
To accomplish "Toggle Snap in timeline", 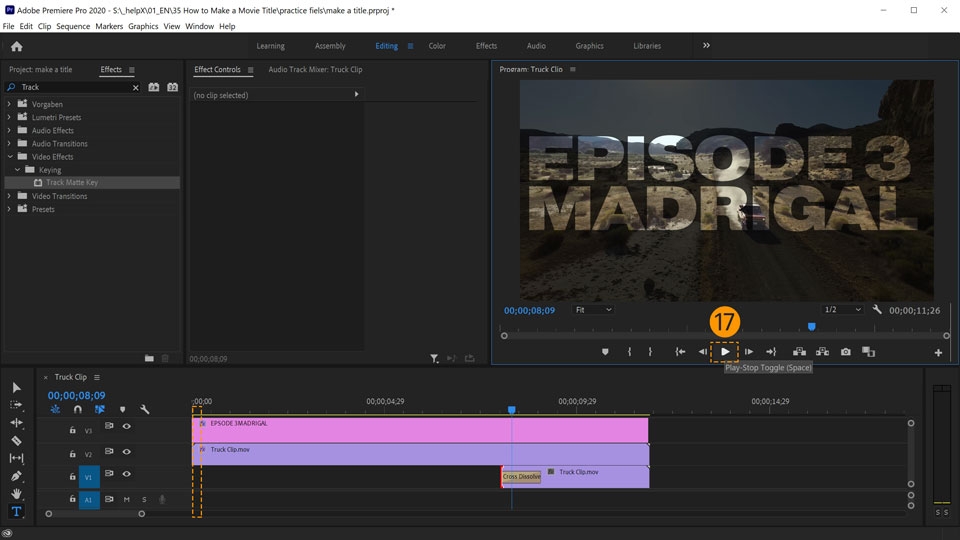I will tap(77, 409).
